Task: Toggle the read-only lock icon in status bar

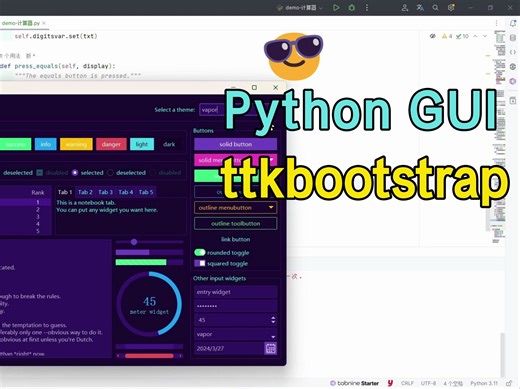Action: (509, 383)
